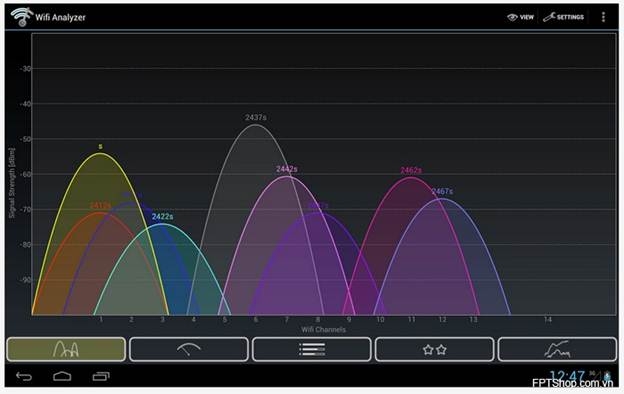Switch to the signal meter gauge tab

coord(189,349)
